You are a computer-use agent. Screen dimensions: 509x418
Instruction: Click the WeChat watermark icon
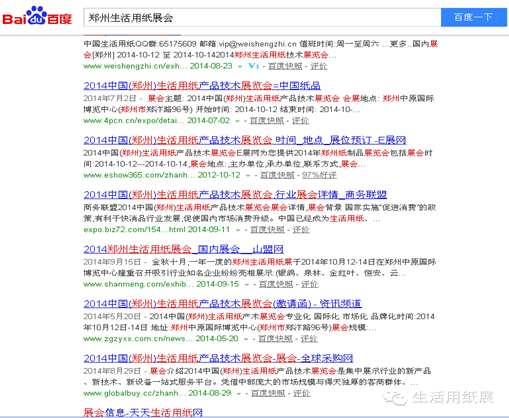tap(395, 398)
